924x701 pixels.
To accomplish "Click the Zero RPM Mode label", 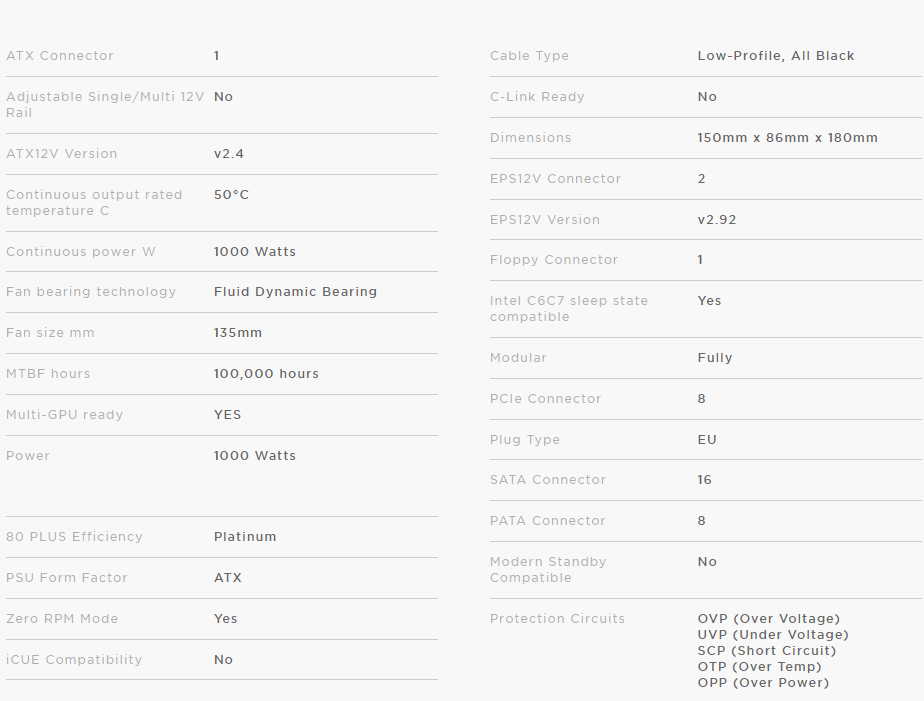I will (x=62, y=619).
